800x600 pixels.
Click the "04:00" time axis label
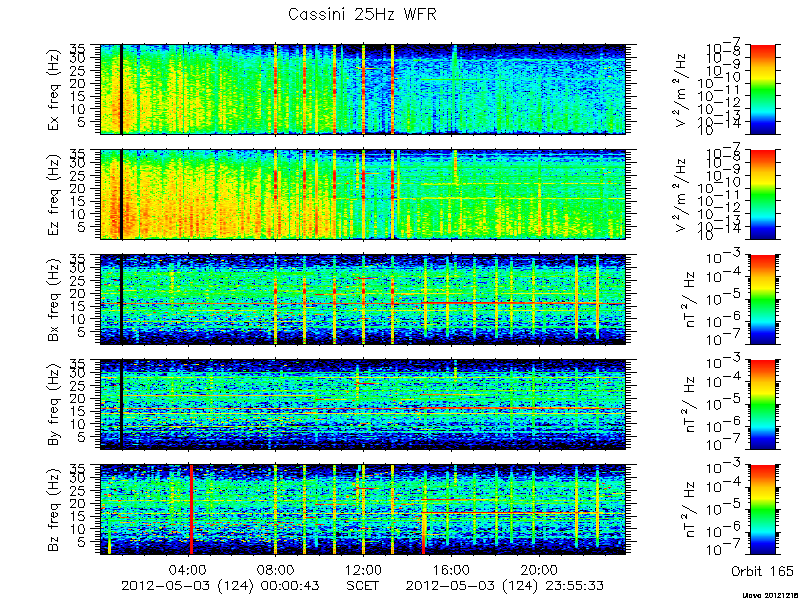pyautogui.click(x=188, y=570)
